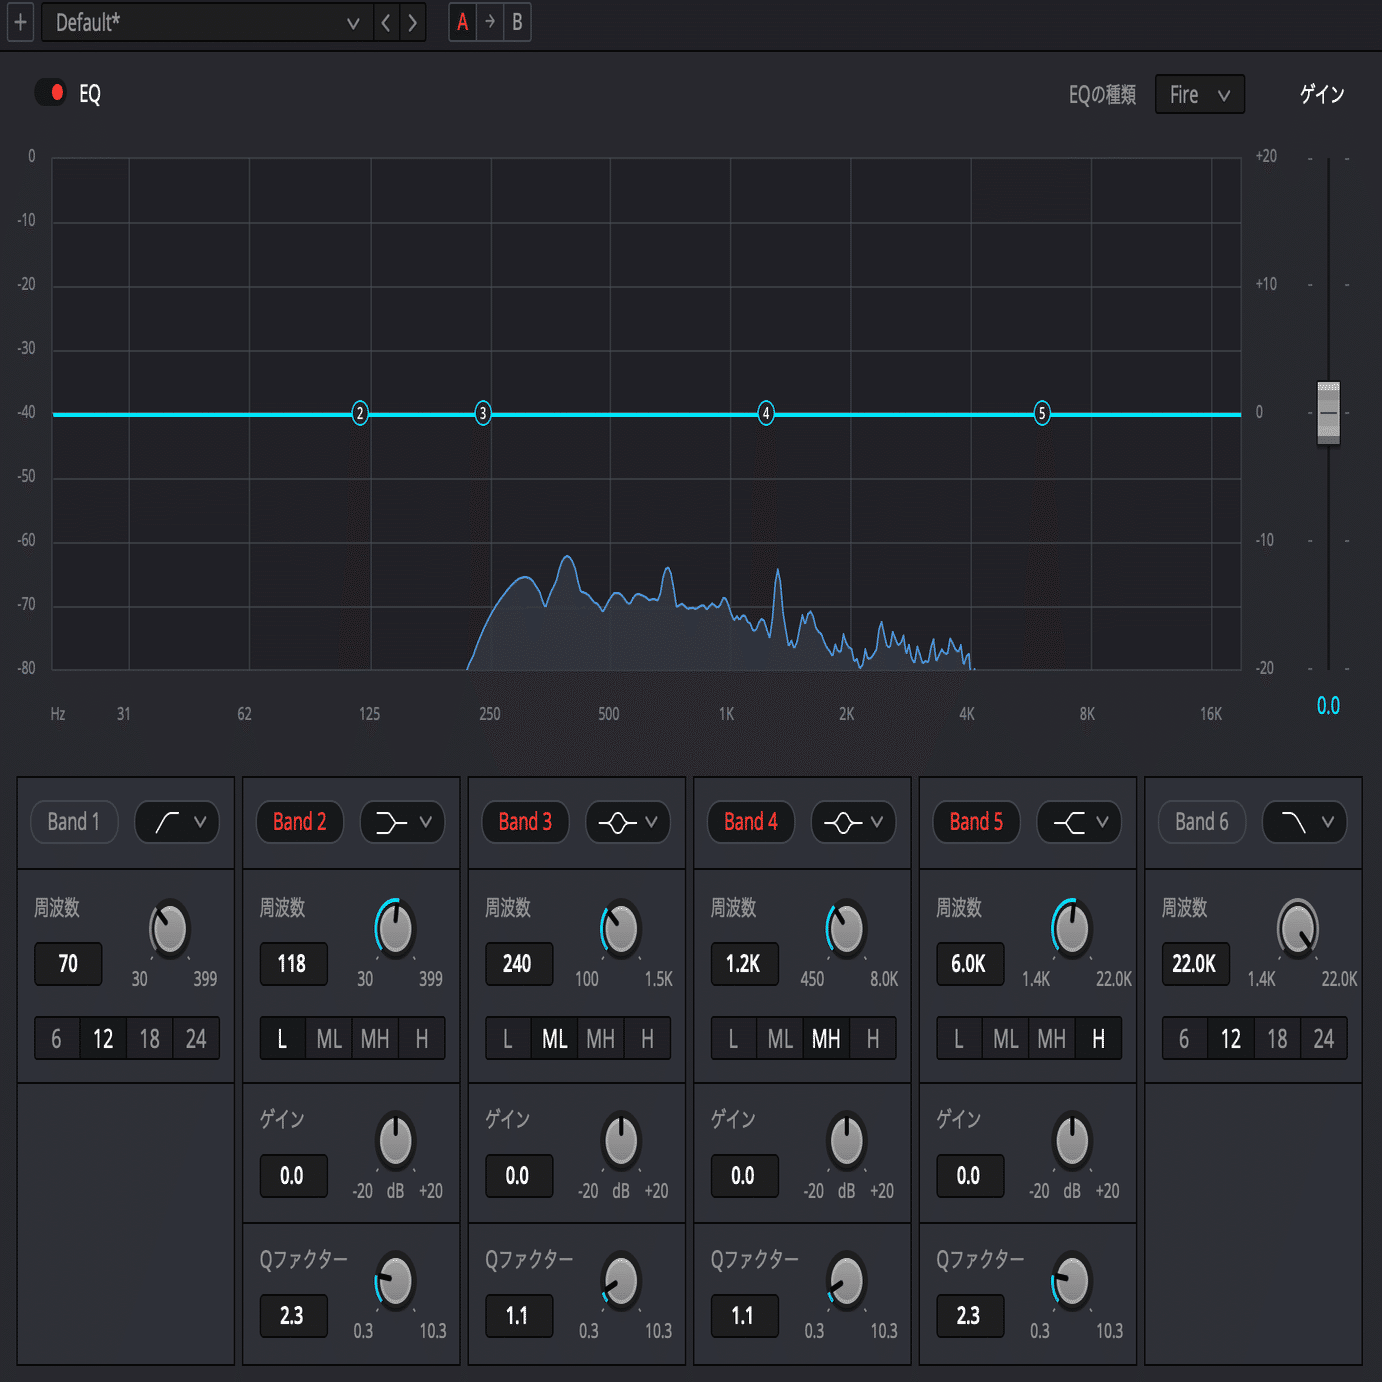Click the Band 3 Q factor knob
The width and height of the screenshot is (1382, 1382).
621,1281
